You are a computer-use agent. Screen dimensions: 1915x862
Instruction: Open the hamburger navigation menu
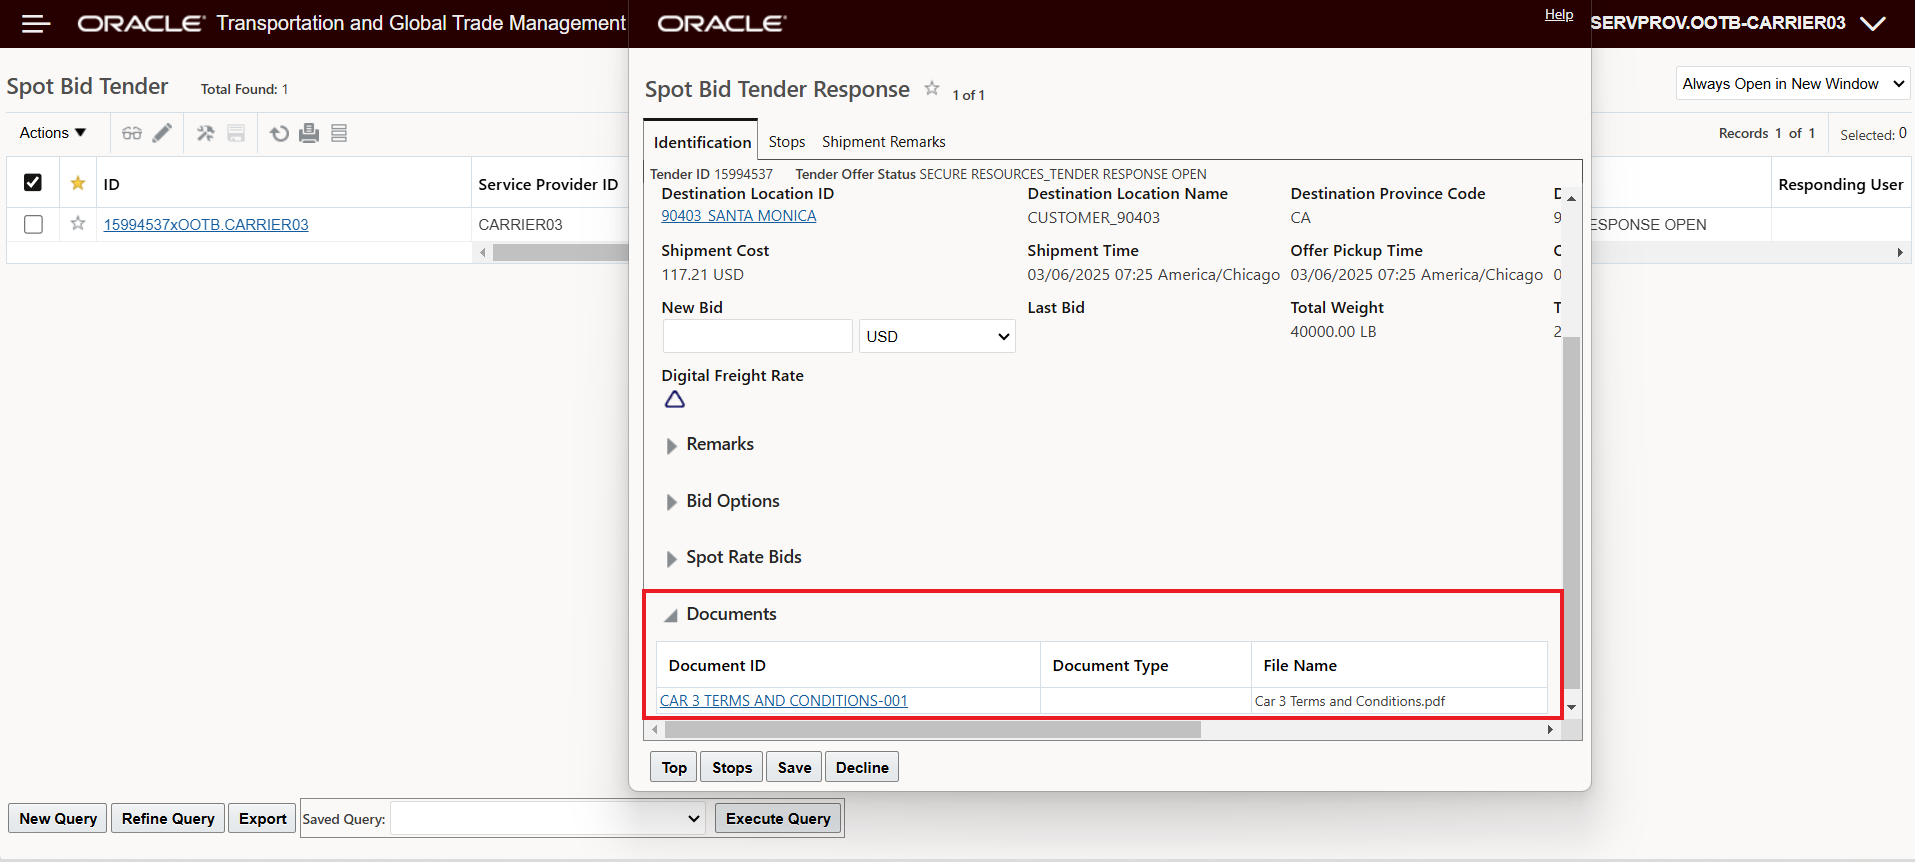[36, 24]
